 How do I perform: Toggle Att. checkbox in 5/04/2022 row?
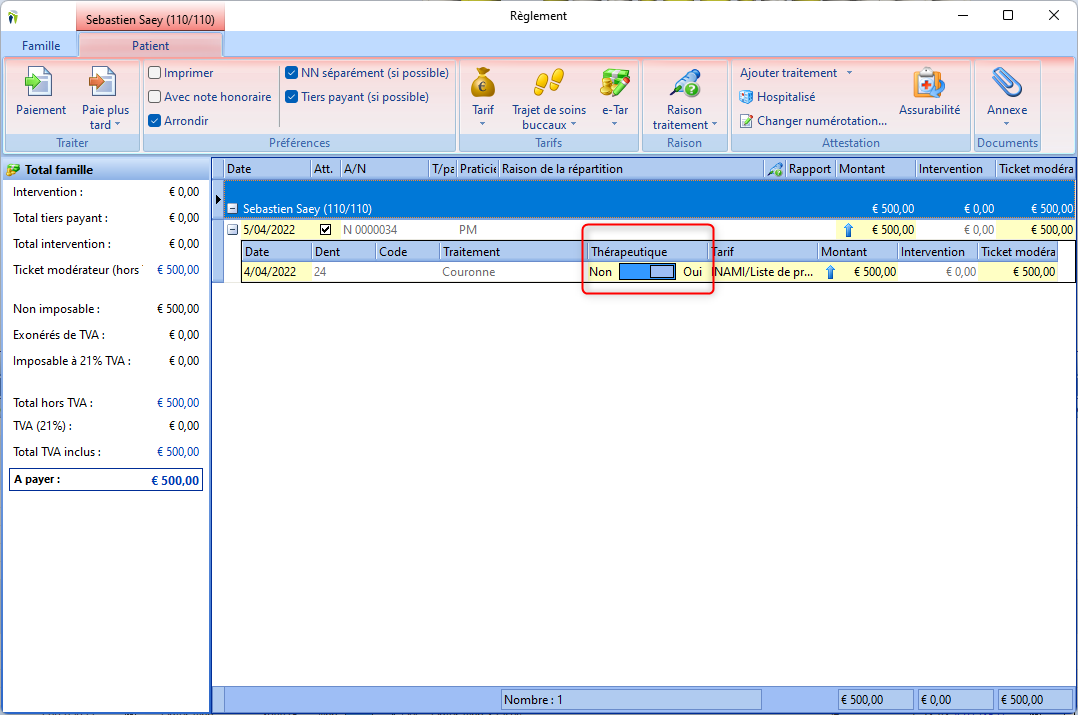325,230
